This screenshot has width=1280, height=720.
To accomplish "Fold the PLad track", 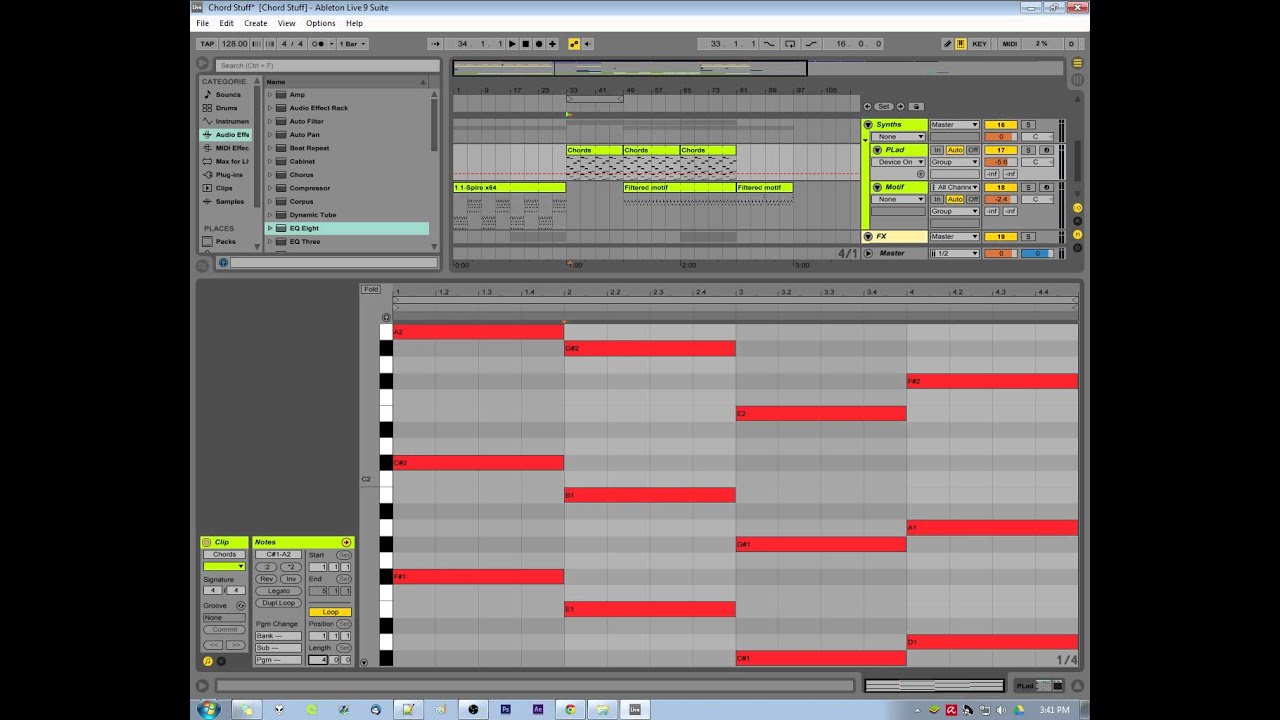I will (x=877, y=150).
